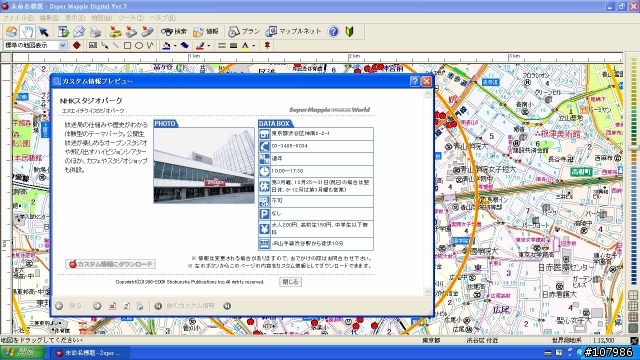Screen dimensions: 640x360
Task: Select the ellipse drawing tool
Action: [x=139, y=45]
